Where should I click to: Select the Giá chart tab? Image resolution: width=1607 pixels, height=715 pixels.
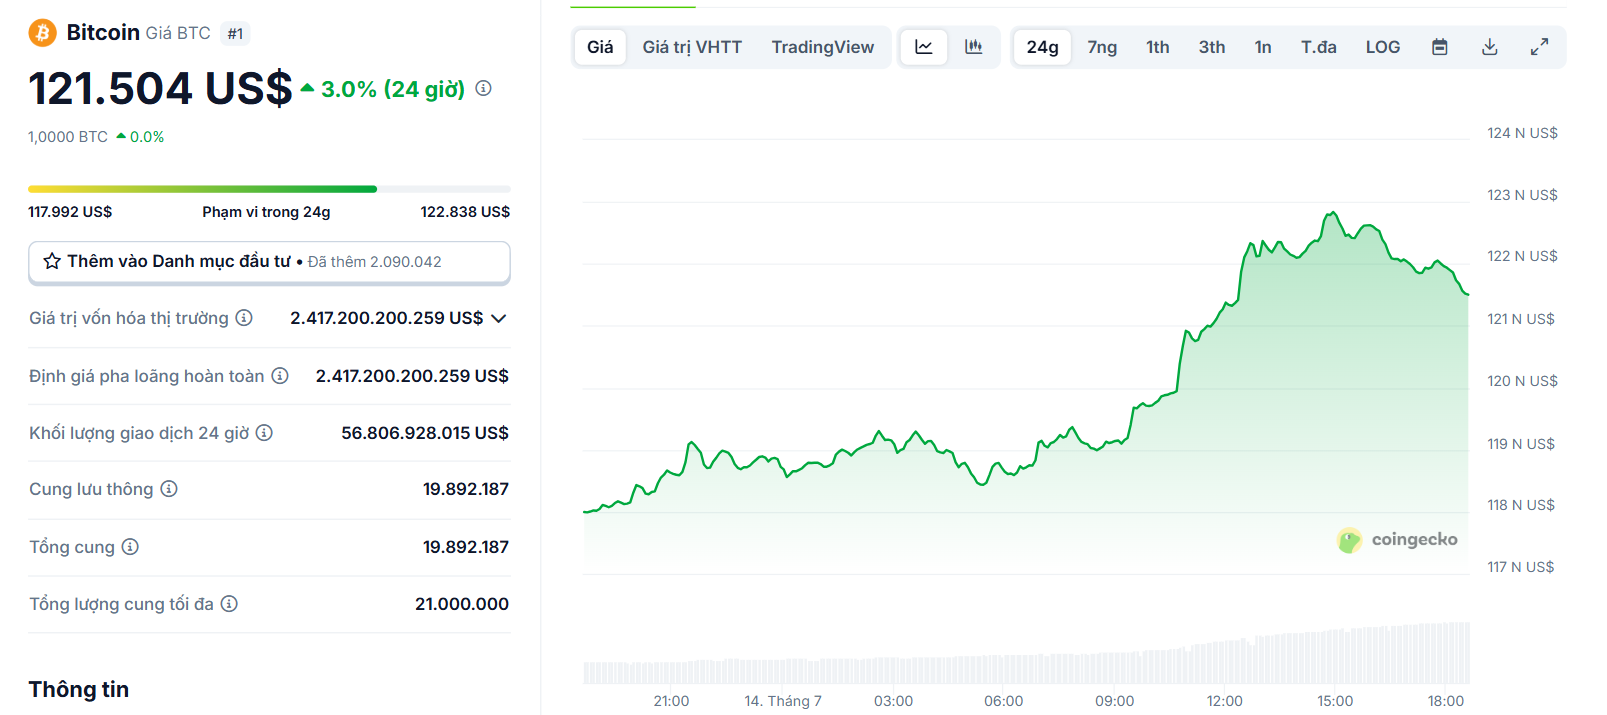(600, 47)
